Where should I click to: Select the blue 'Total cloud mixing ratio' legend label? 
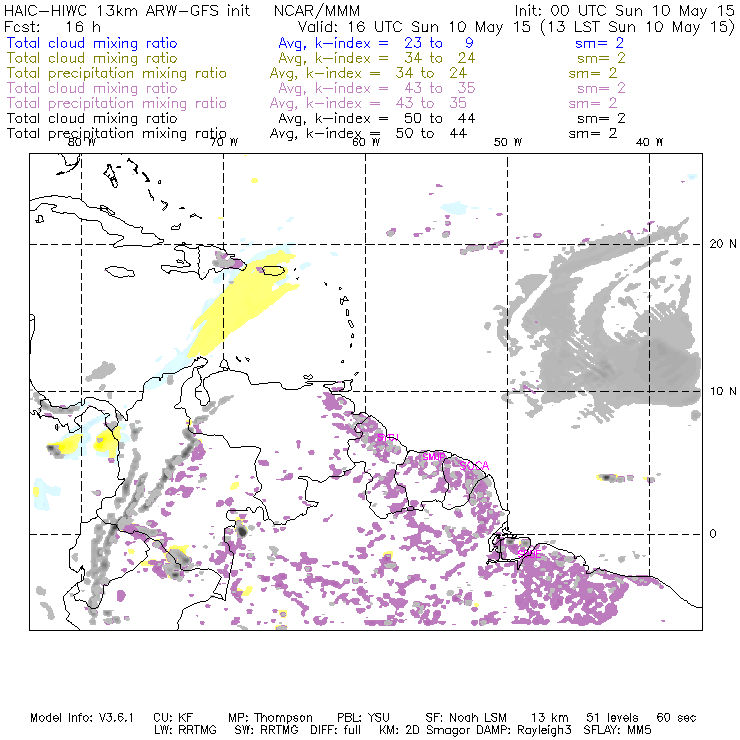(92, 43)
